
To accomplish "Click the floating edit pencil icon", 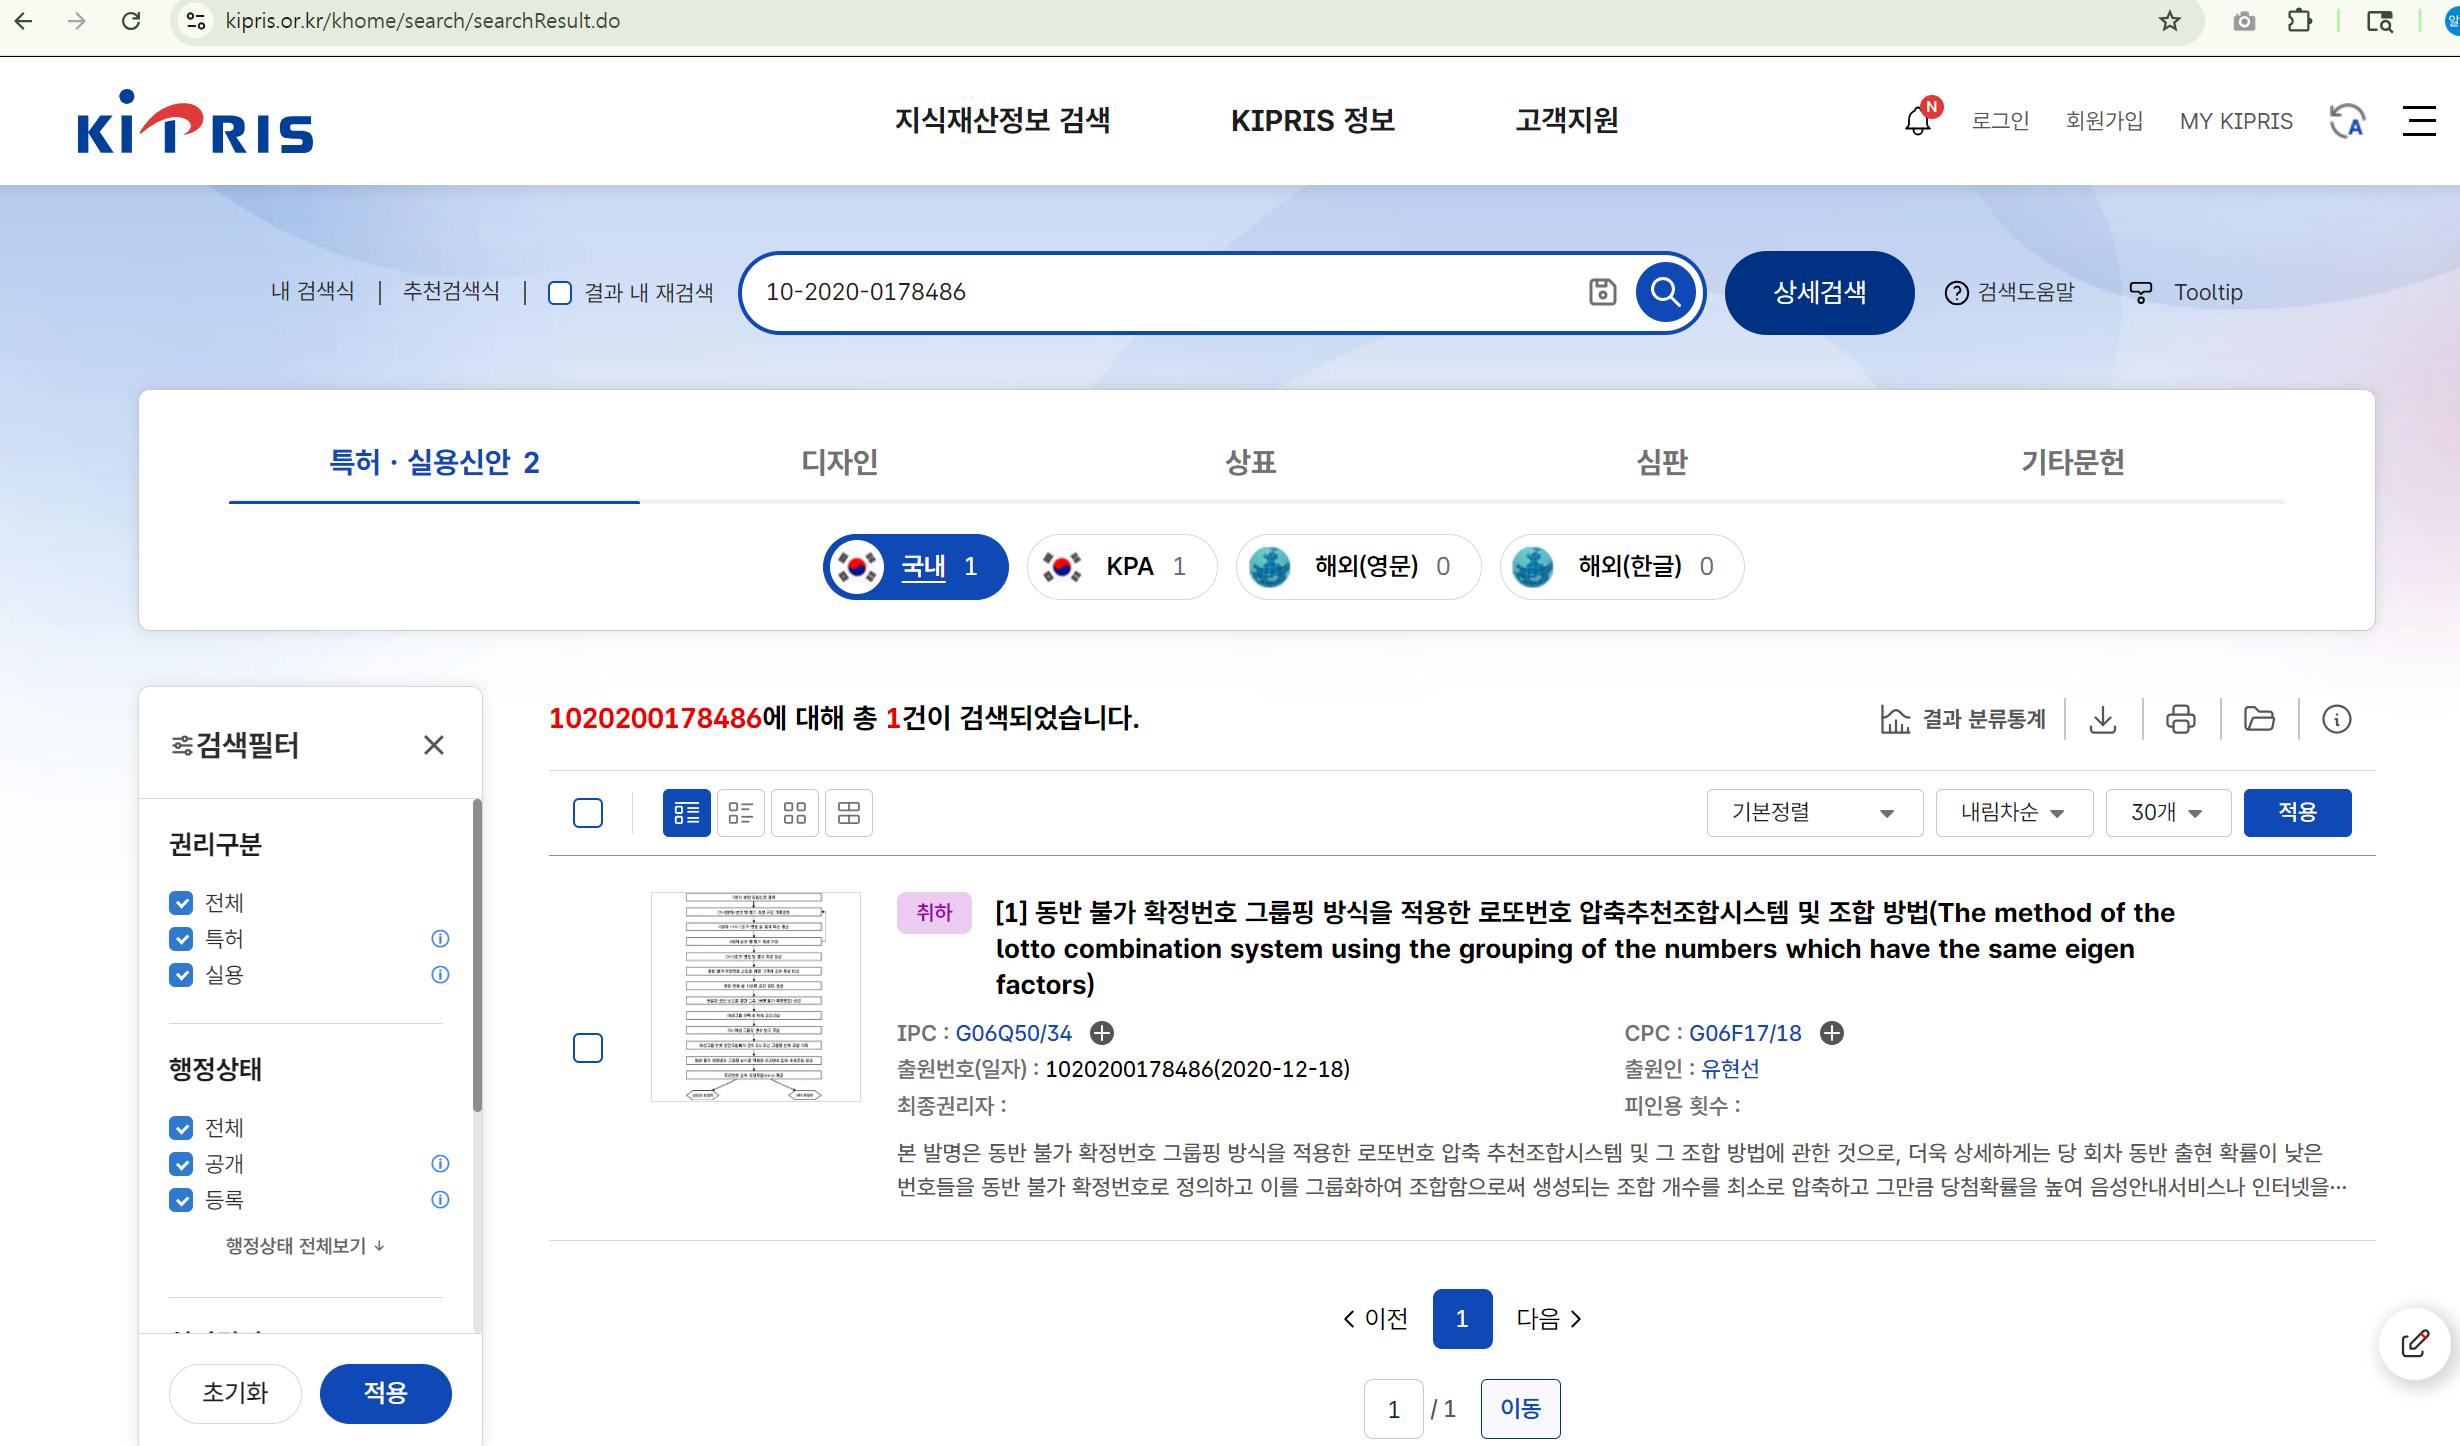I will [x=2415, y=1343].
